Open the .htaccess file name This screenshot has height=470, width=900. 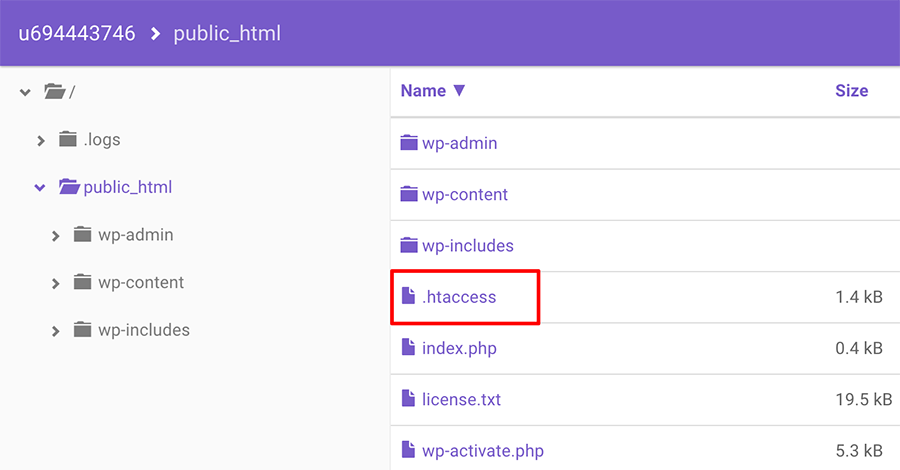[x=459, y=297]
